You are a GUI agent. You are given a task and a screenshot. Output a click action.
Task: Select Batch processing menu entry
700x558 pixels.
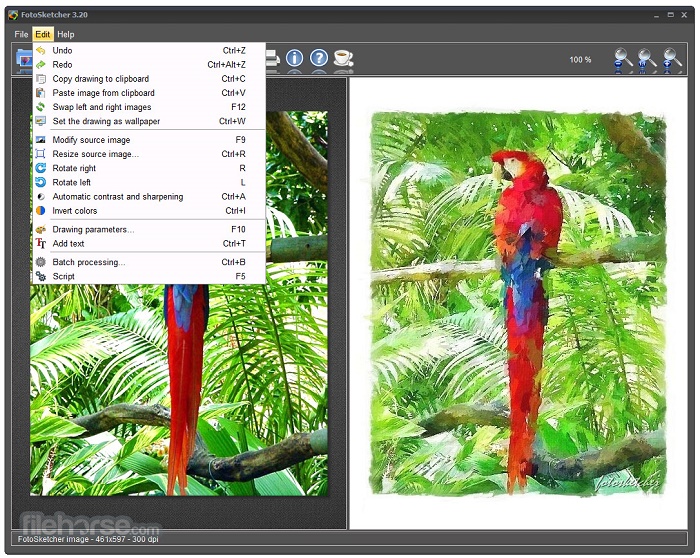89,262
